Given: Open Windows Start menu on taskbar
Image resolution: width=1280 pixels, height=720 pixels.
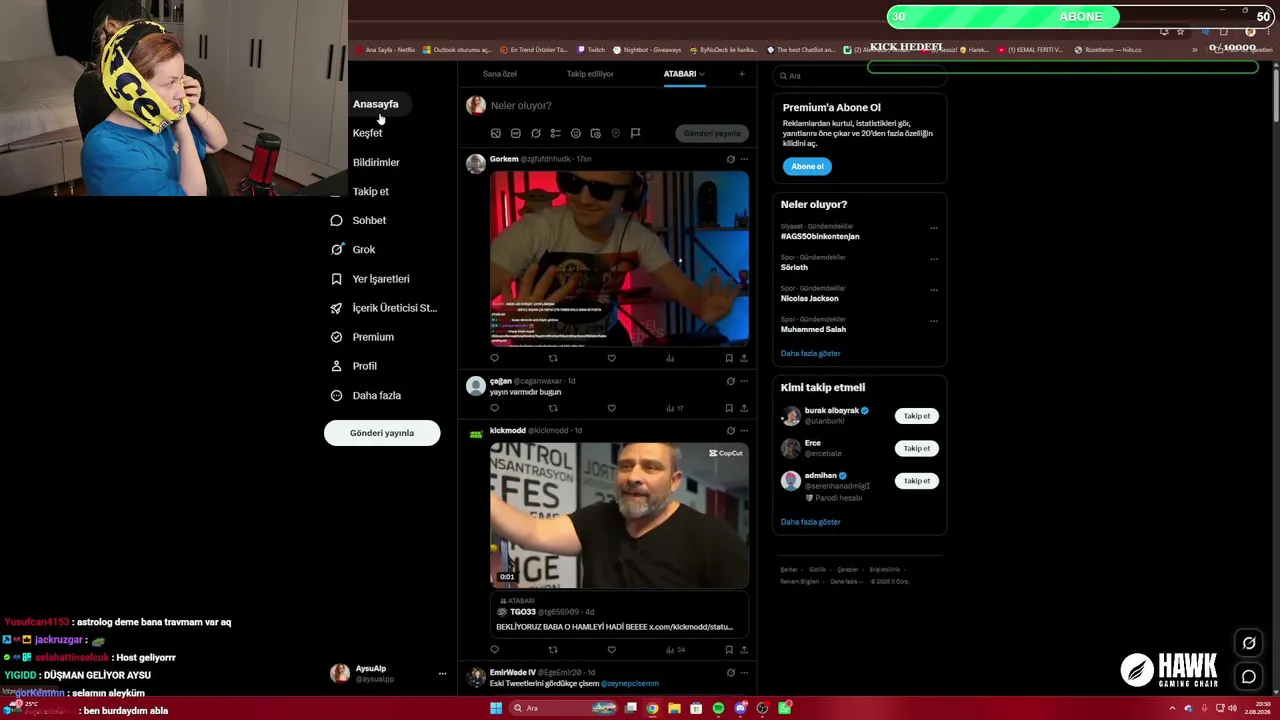Looking at the screenshot, I should pyautogui.click(x=495, y=708).
